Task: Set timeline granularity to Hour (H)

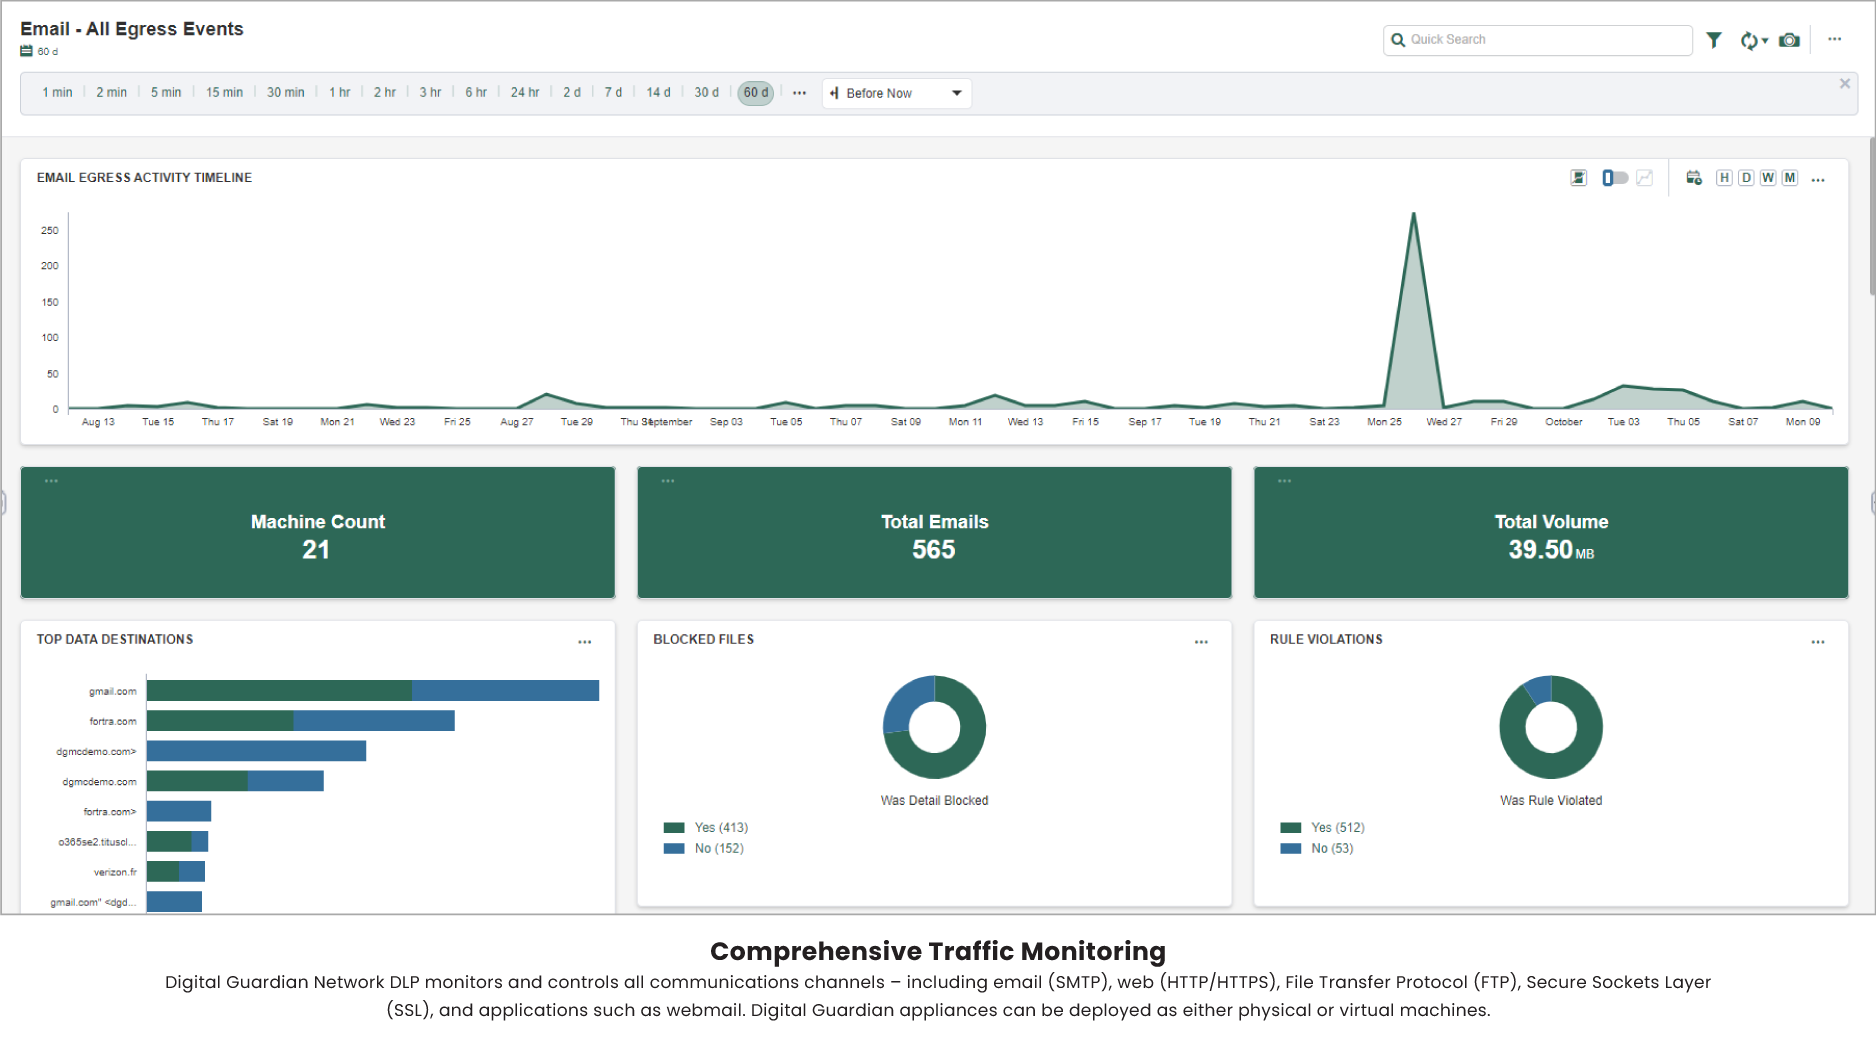Action: coord(1724,178)
